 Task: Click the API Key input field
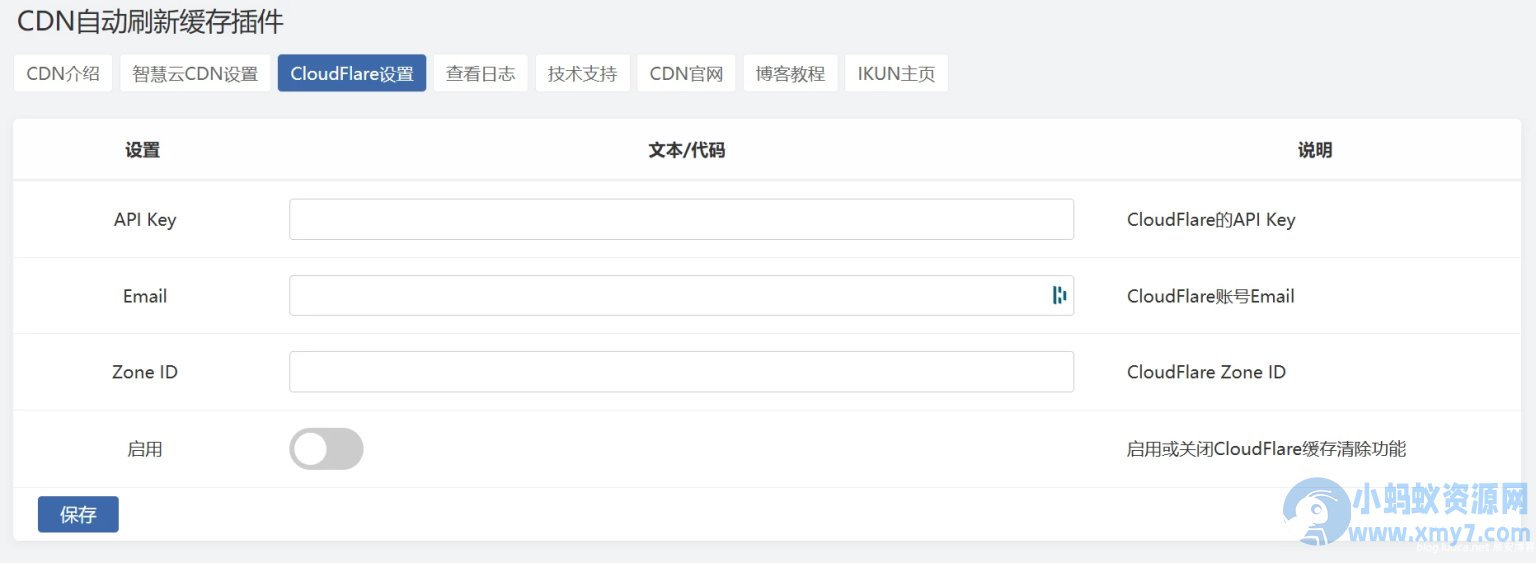681,219
